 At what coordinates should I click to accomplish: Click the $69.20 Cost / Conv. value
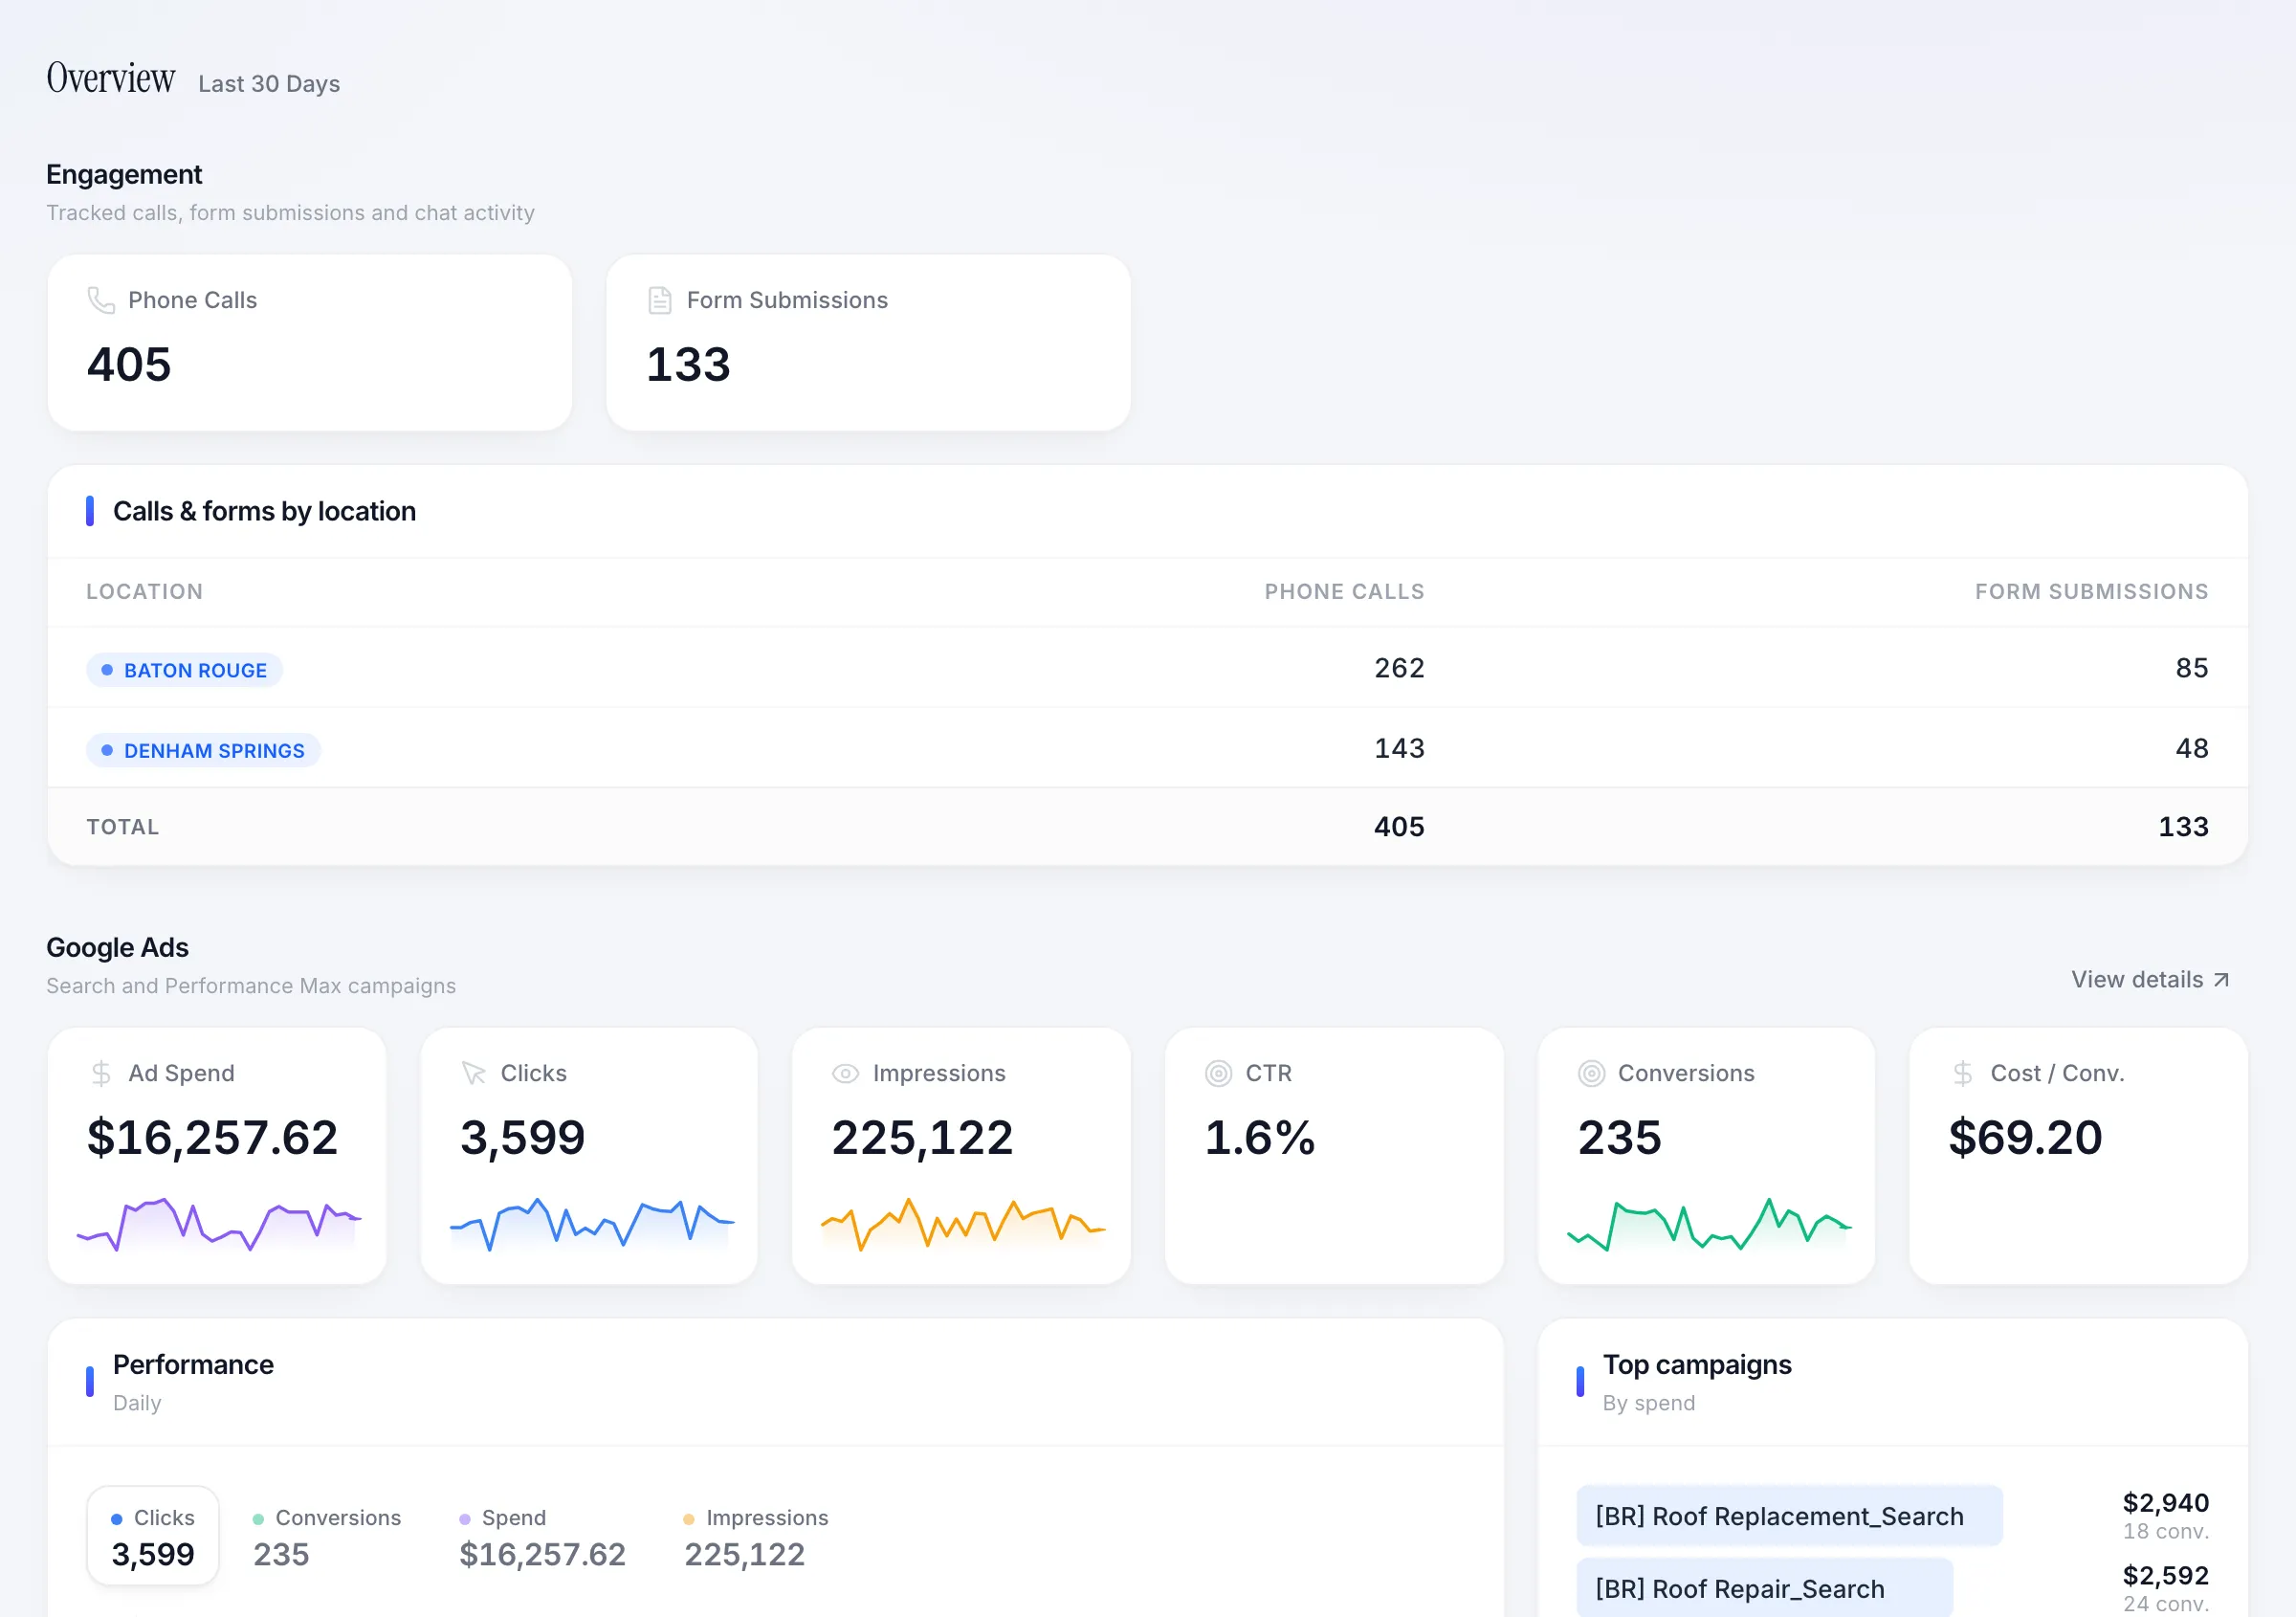coord(2025,1137)
